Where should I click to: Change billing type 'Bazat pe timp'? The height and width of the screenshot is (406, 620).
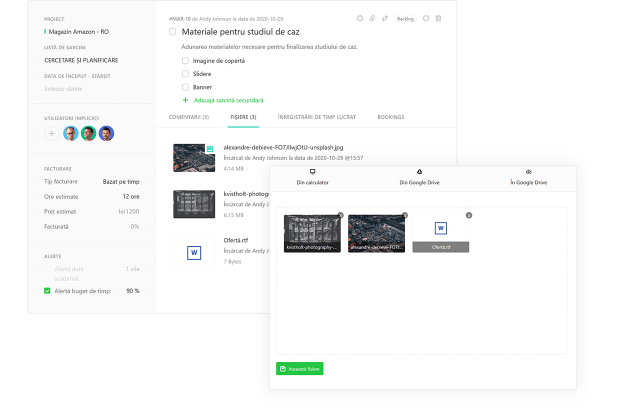coord(121,181)
